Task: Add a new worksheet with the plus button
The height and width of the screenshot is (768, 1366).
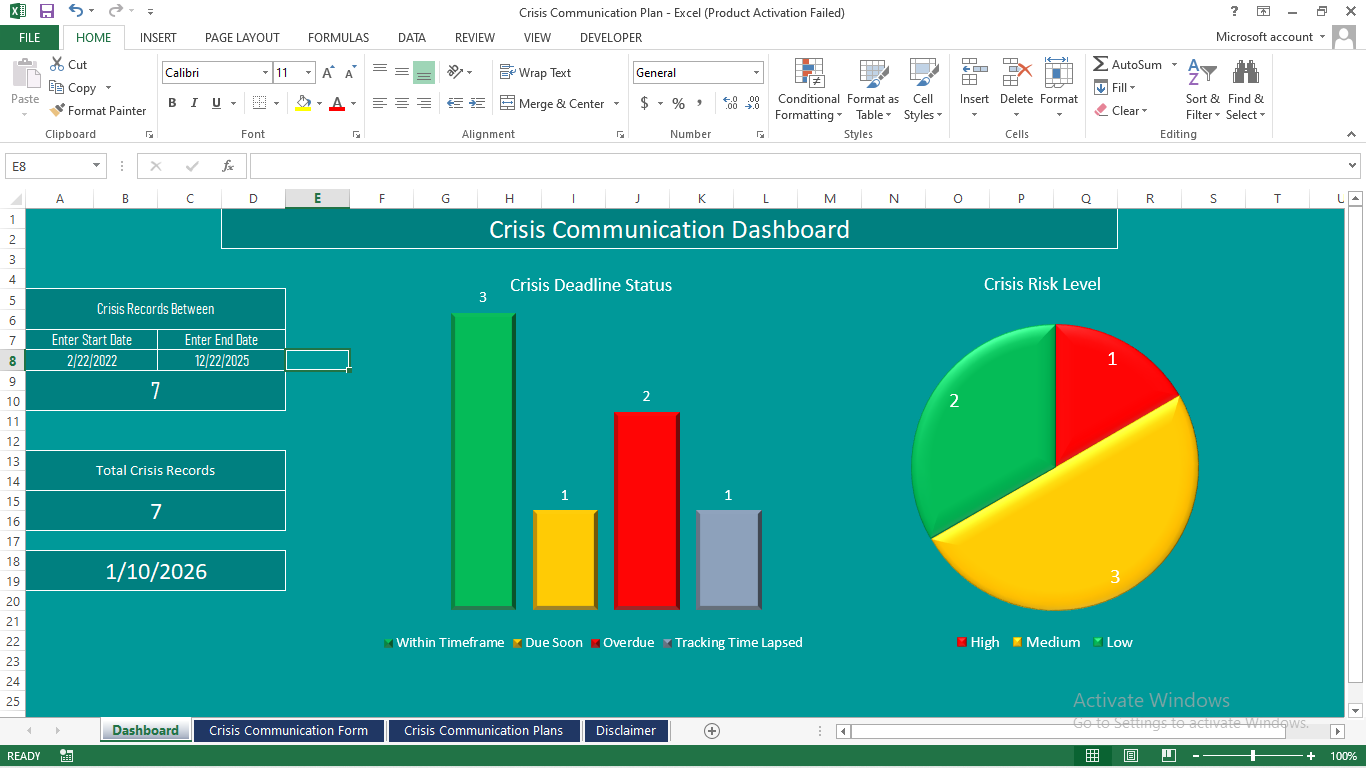Action: tap(711, 730)
